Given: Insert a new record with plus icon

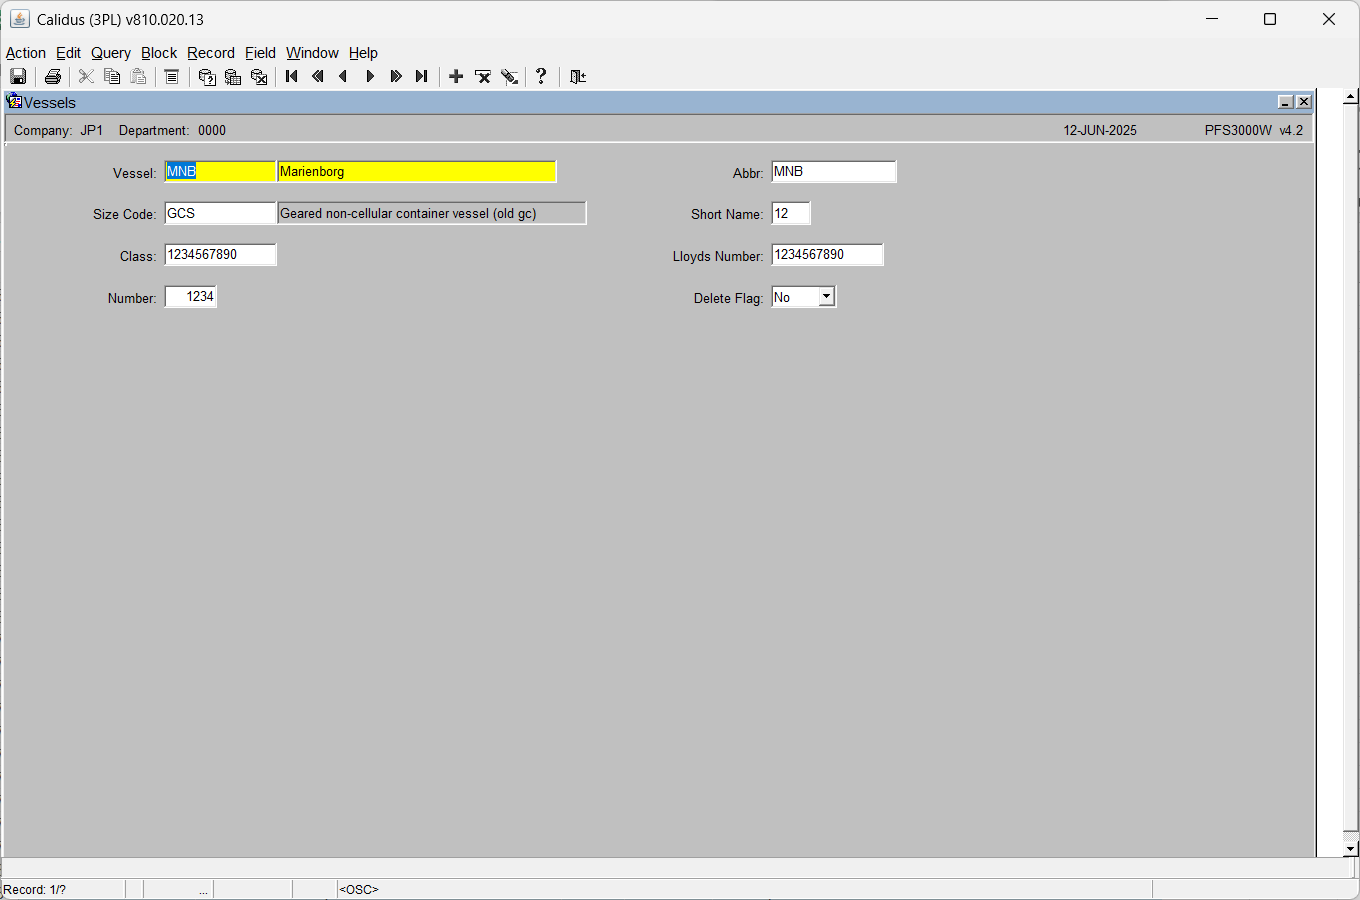Looking at the screenshot, I should (x=456, y=76).
